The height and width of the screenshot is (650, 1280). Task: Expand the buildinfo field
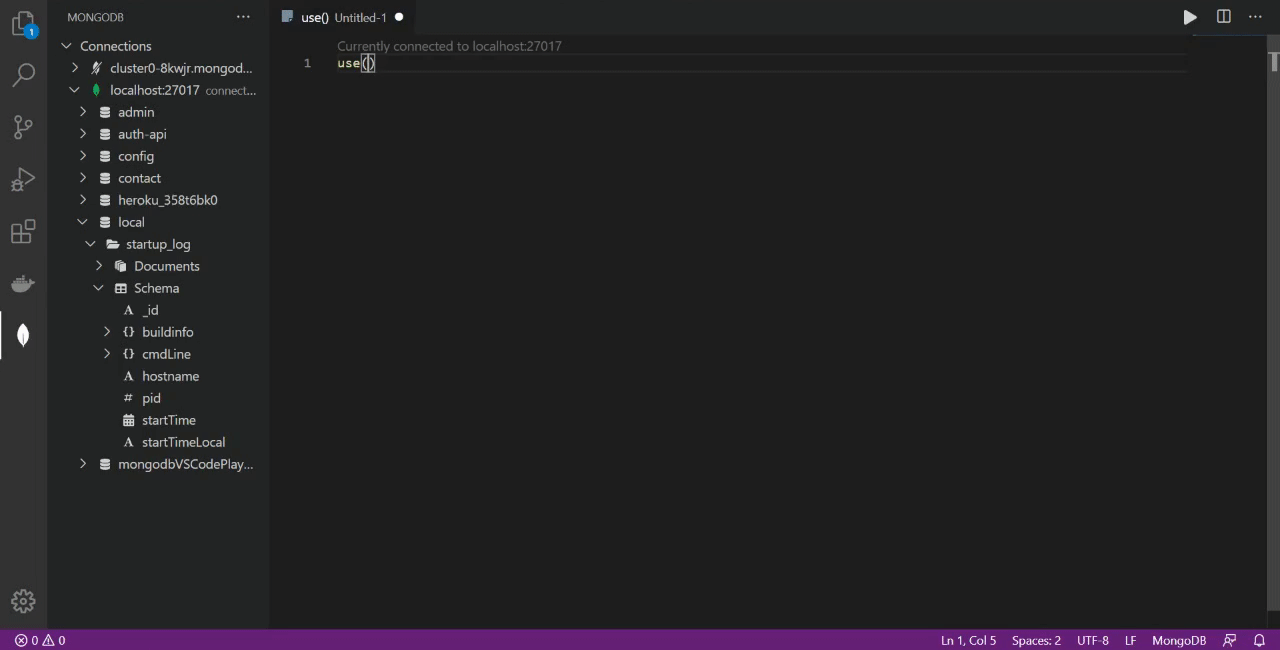click(107, 332)
